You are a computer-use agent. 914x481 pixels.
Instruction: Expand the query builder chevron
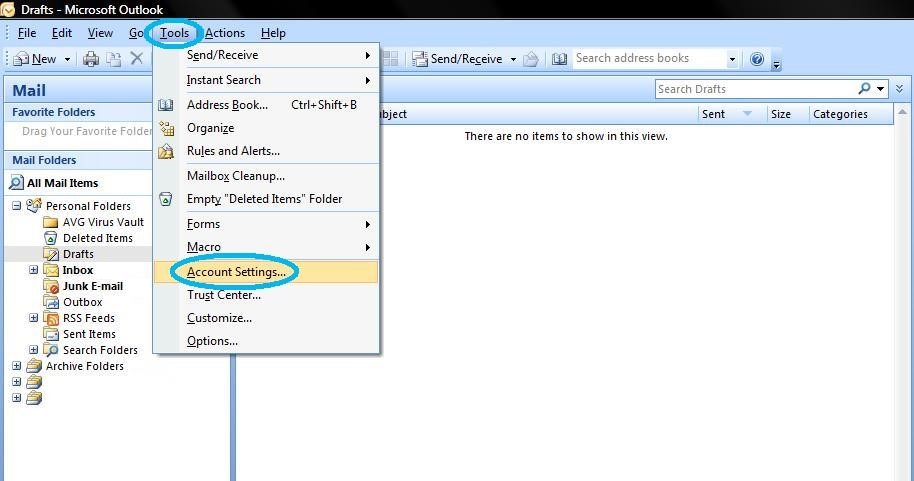point(899,89)
